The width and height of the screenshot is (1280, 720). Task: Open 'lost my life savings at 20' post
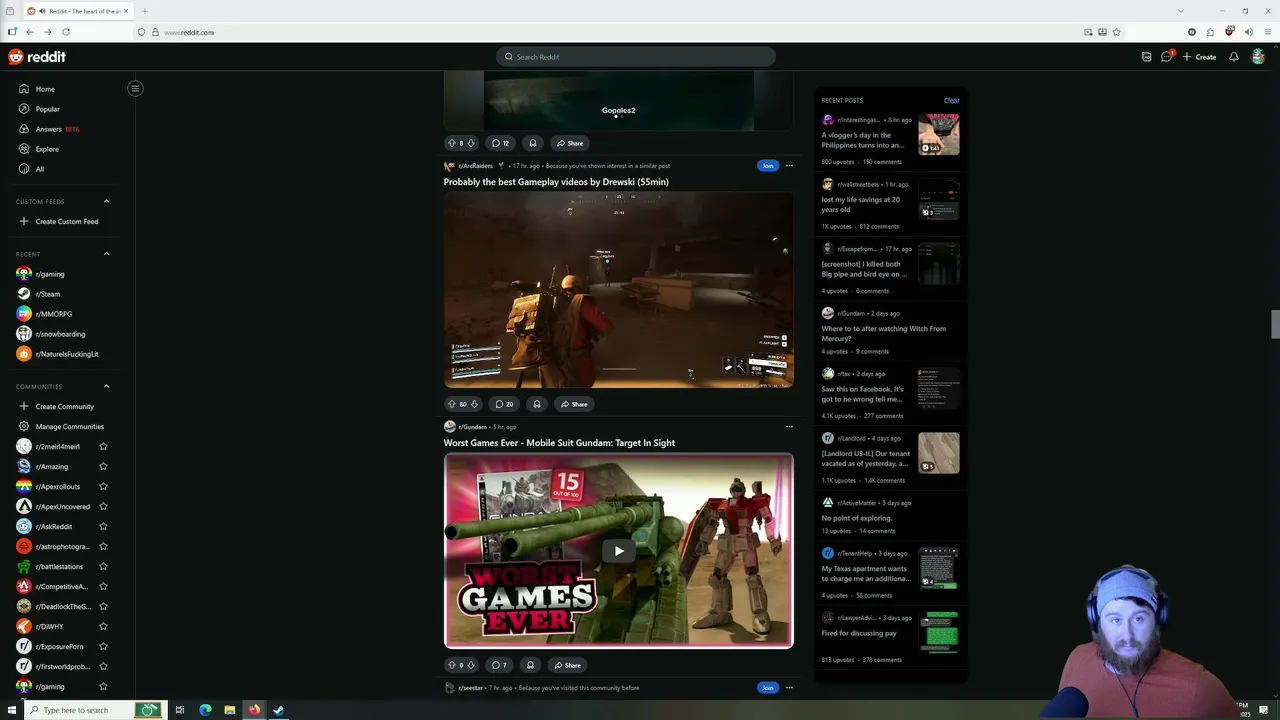point(861,204)
